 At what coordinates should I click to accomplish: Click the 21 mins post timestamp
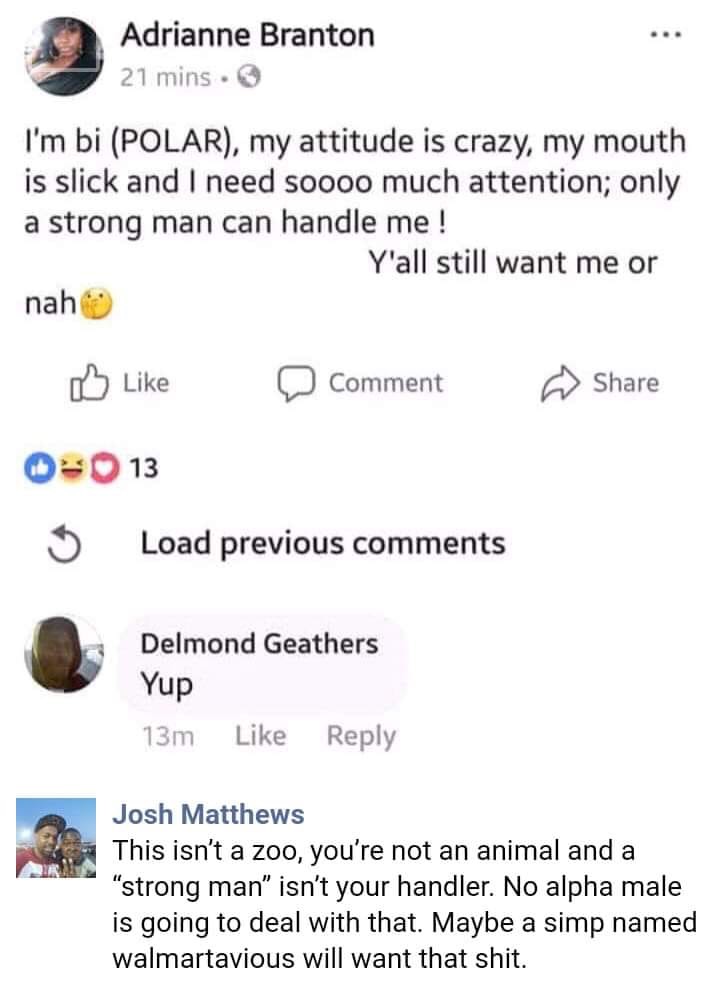(166, 78)
